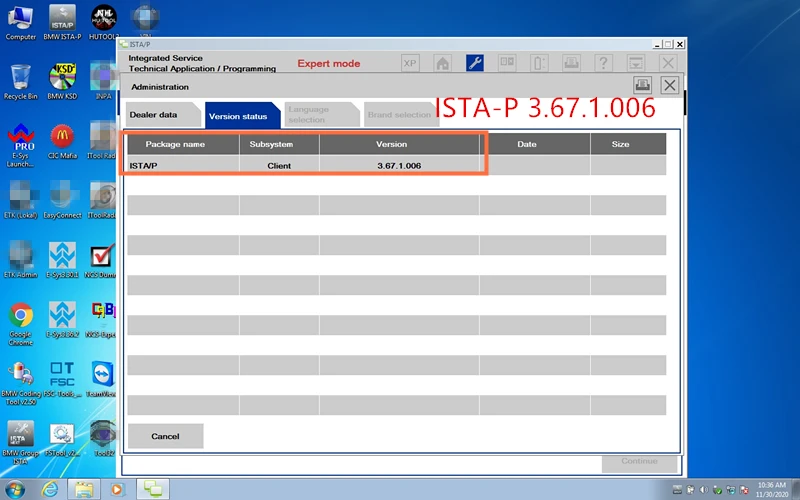Image resolution: width=800 pixels, height=500 pixels.
Task: Click the Continue button at bottom right
Action: pos(639,462)
